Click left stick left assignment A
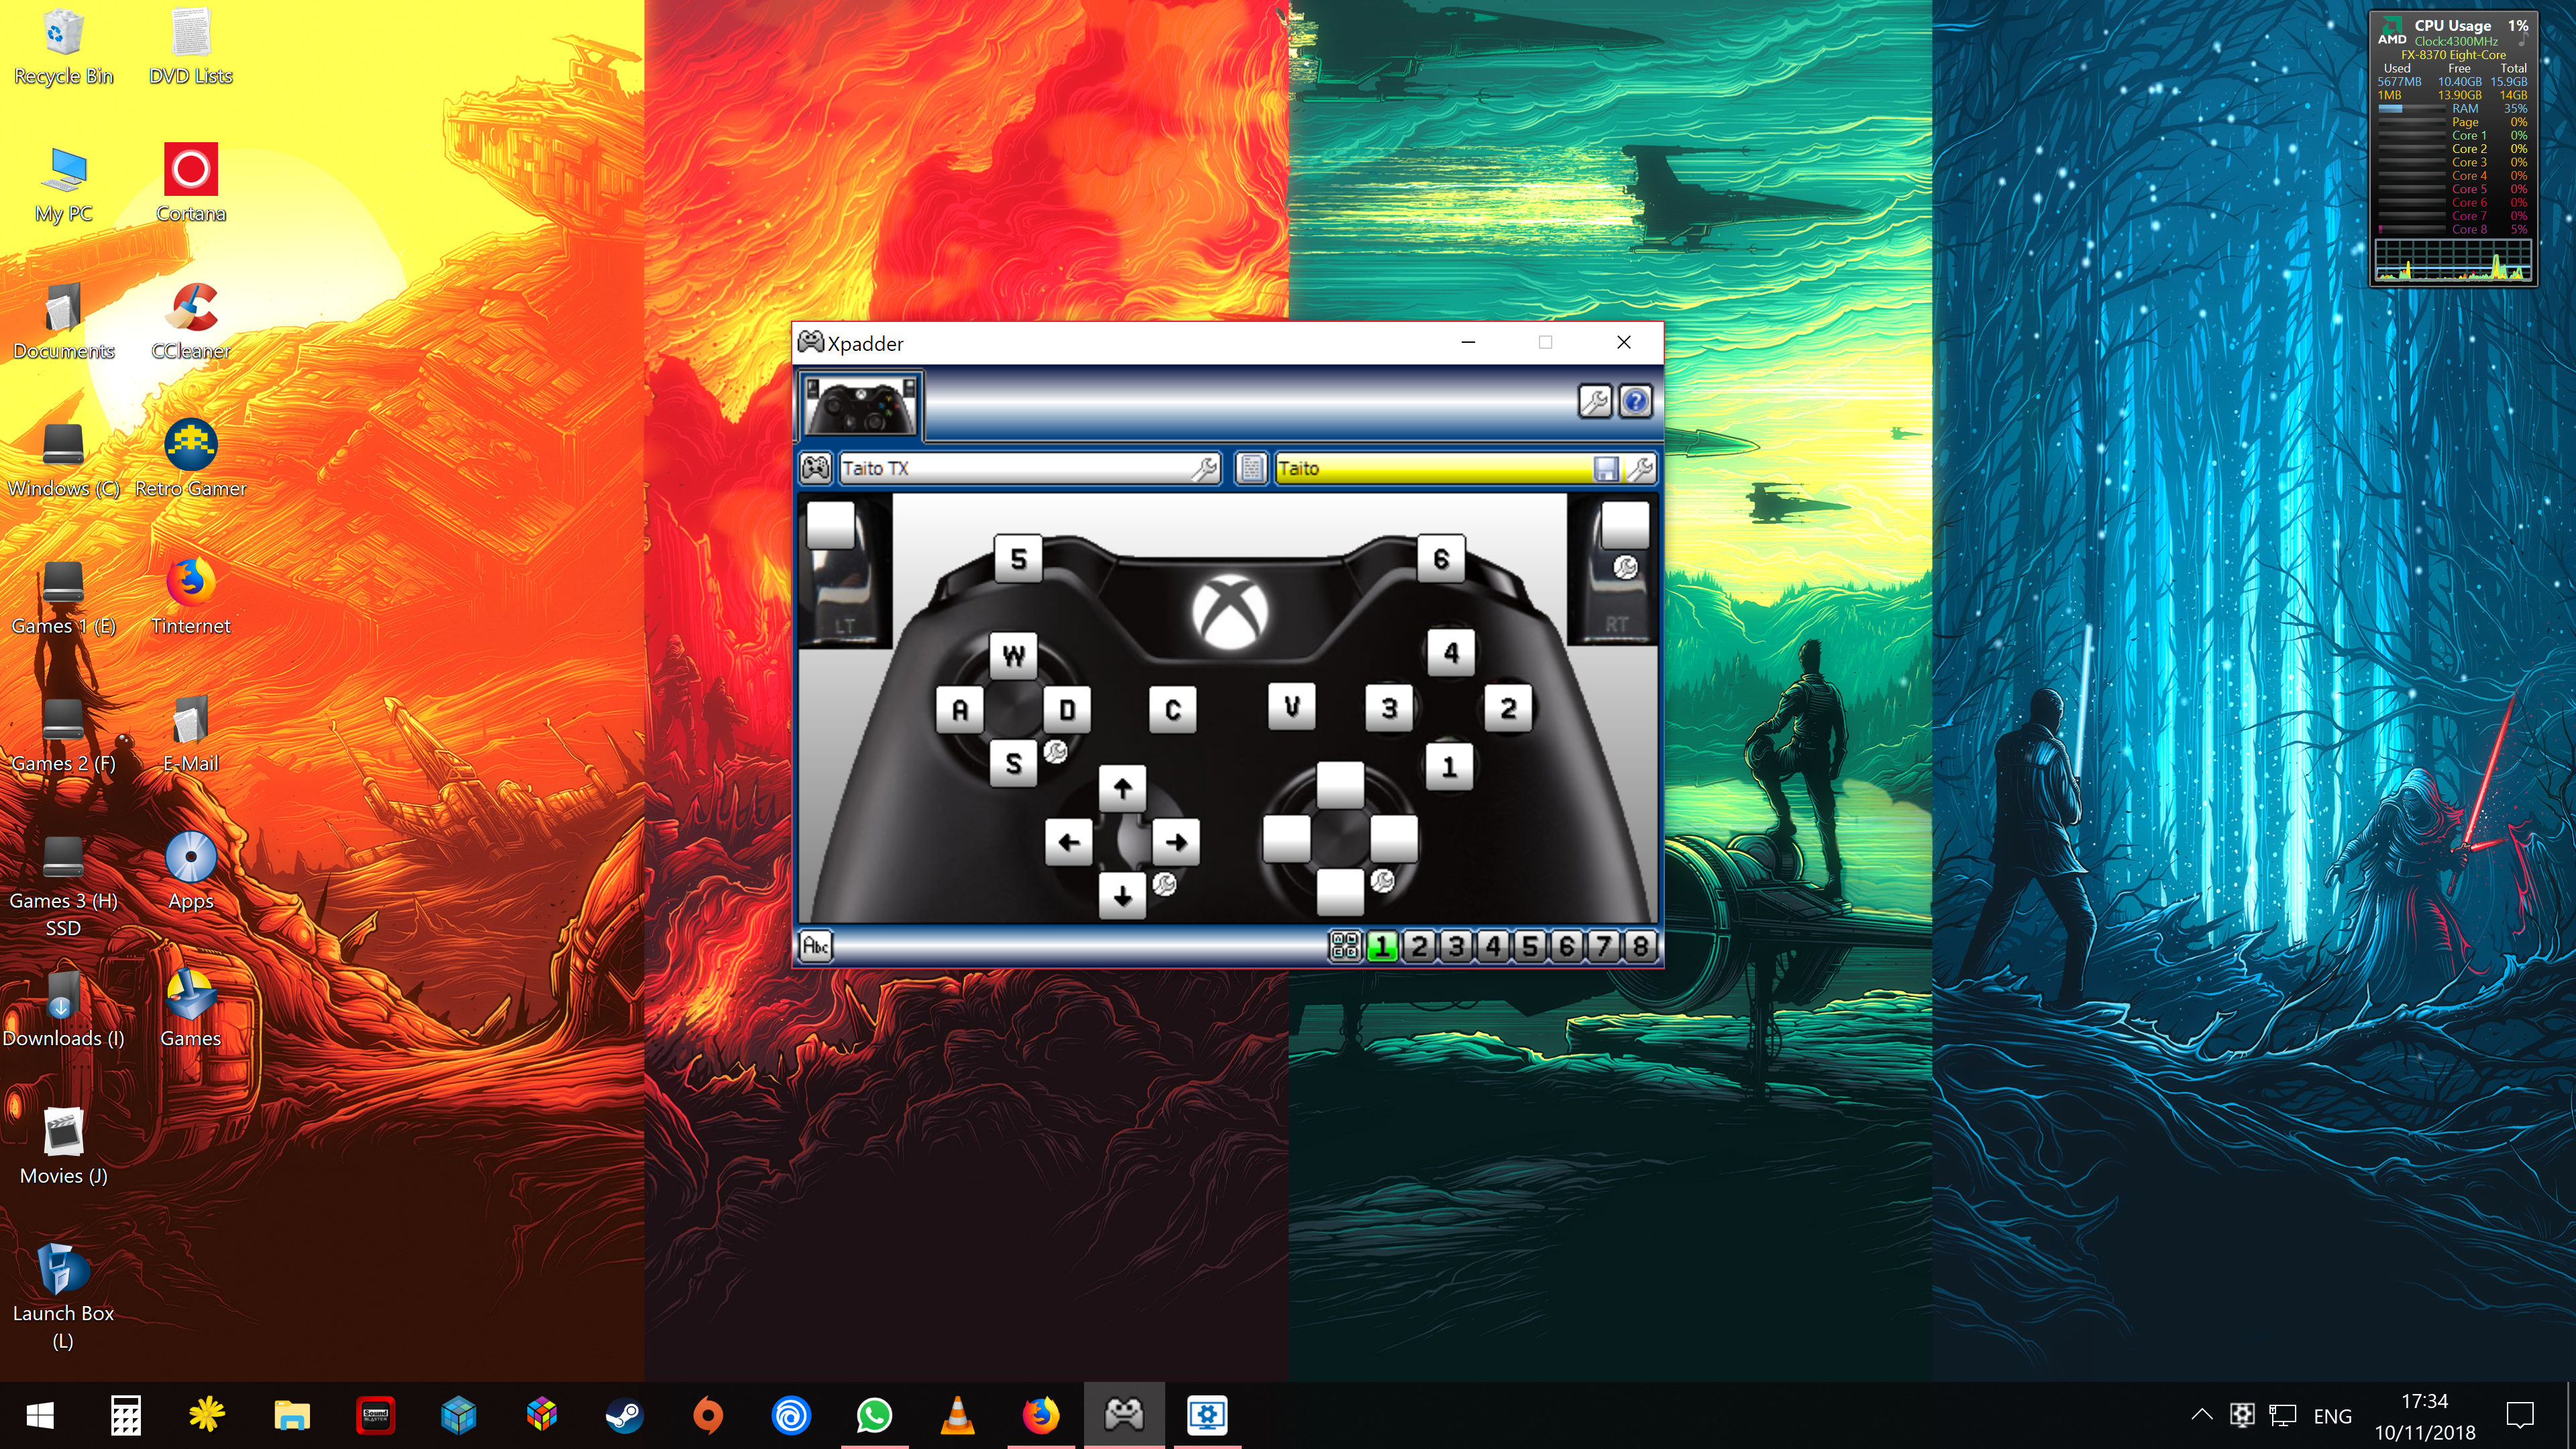Viewport: 2576px width, 1449px height. pos(960,709)
